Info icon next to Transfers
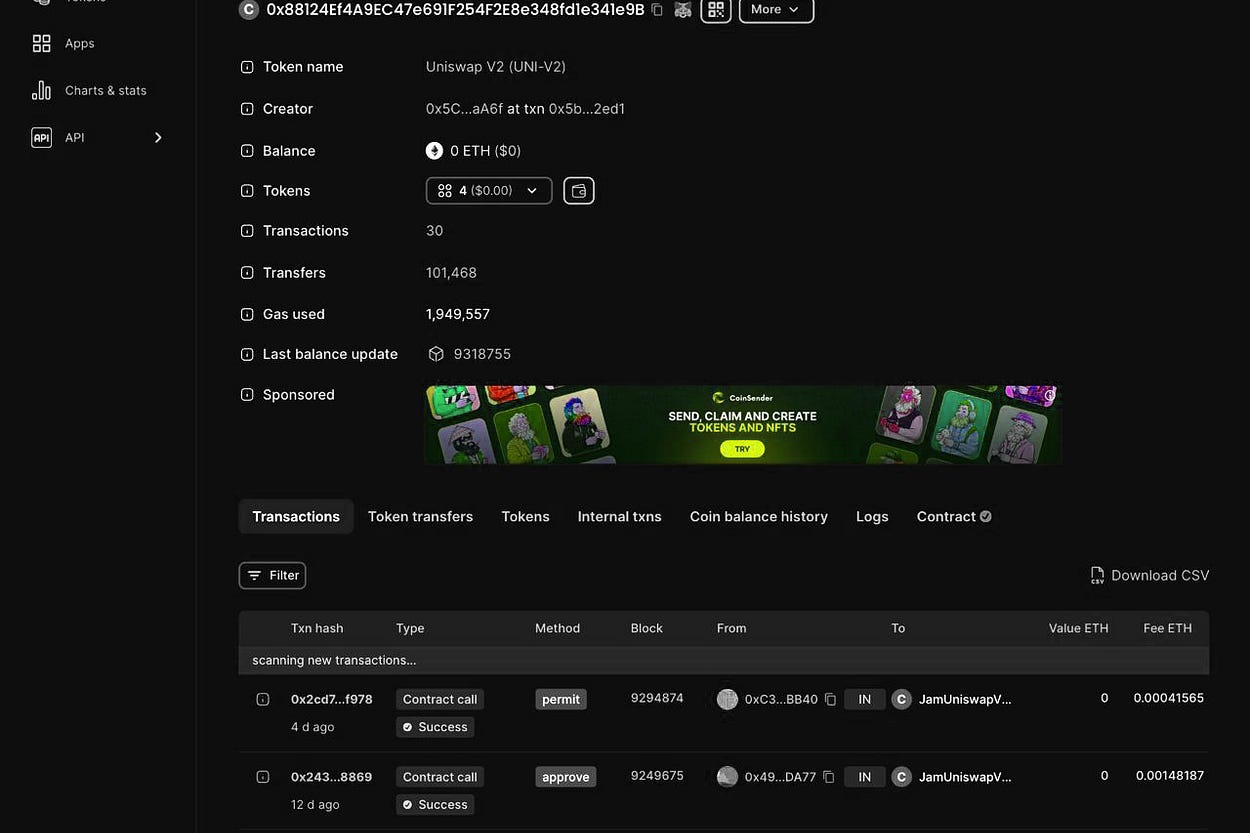The image size is (1250, 833). (x=247, y=273)
